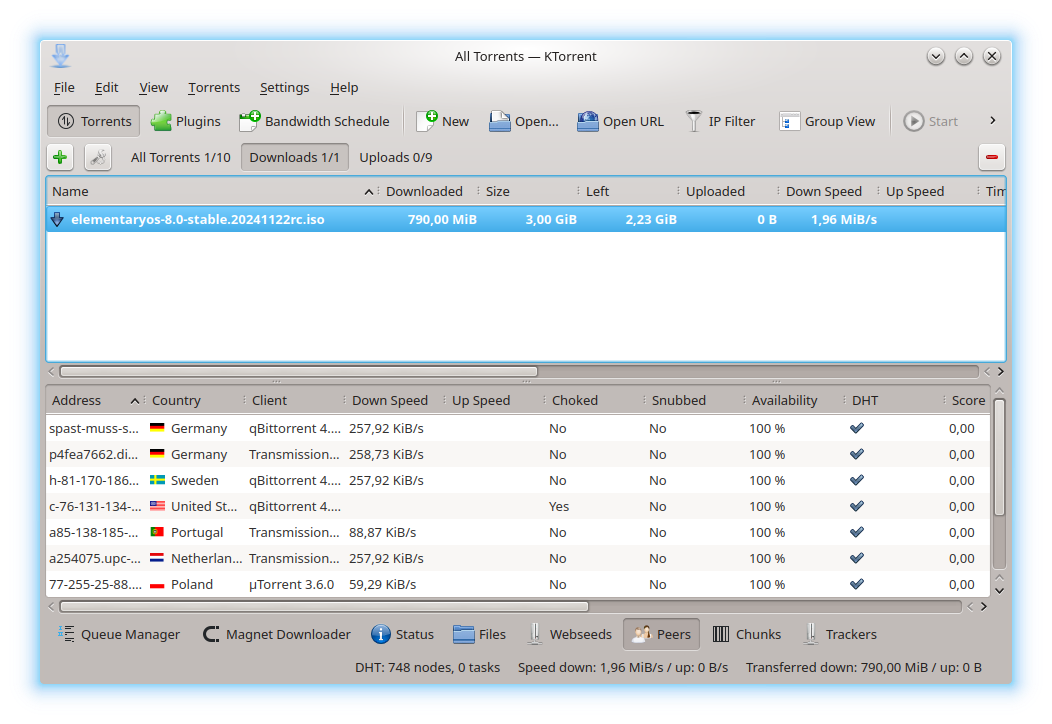Click DHT: 748 nodes status text
The width and height of the screenshot is (1052, 724).
click(427, 668)
